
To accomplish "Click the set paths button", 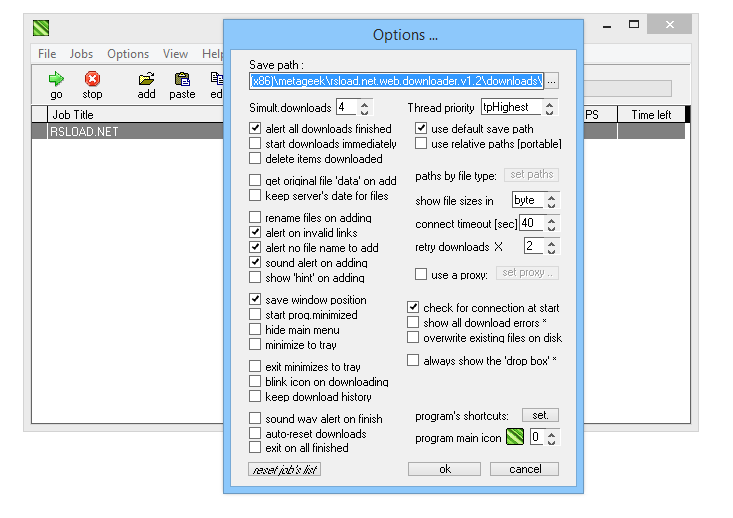I will [x=532, y=175].
